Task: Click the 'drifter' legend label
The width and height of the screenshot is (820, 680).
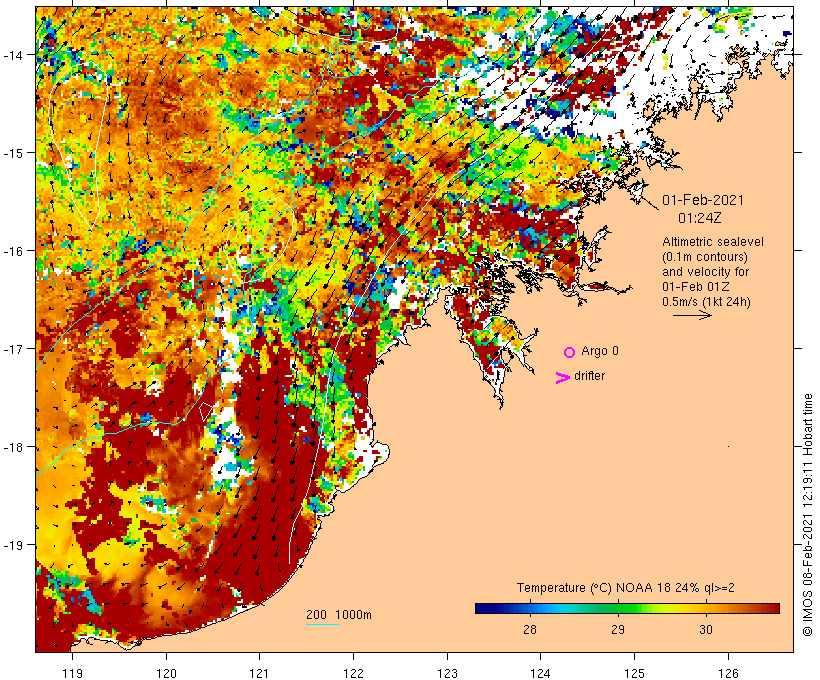Action: [x=589, y=376]
